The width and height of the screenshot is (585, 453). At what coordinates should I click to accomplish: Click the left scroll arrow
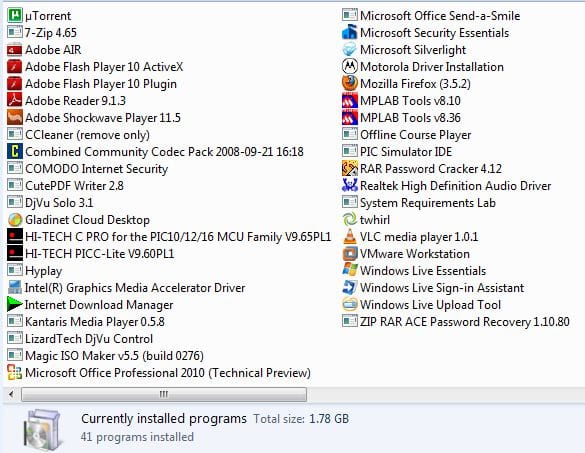(x=11, y=394)
